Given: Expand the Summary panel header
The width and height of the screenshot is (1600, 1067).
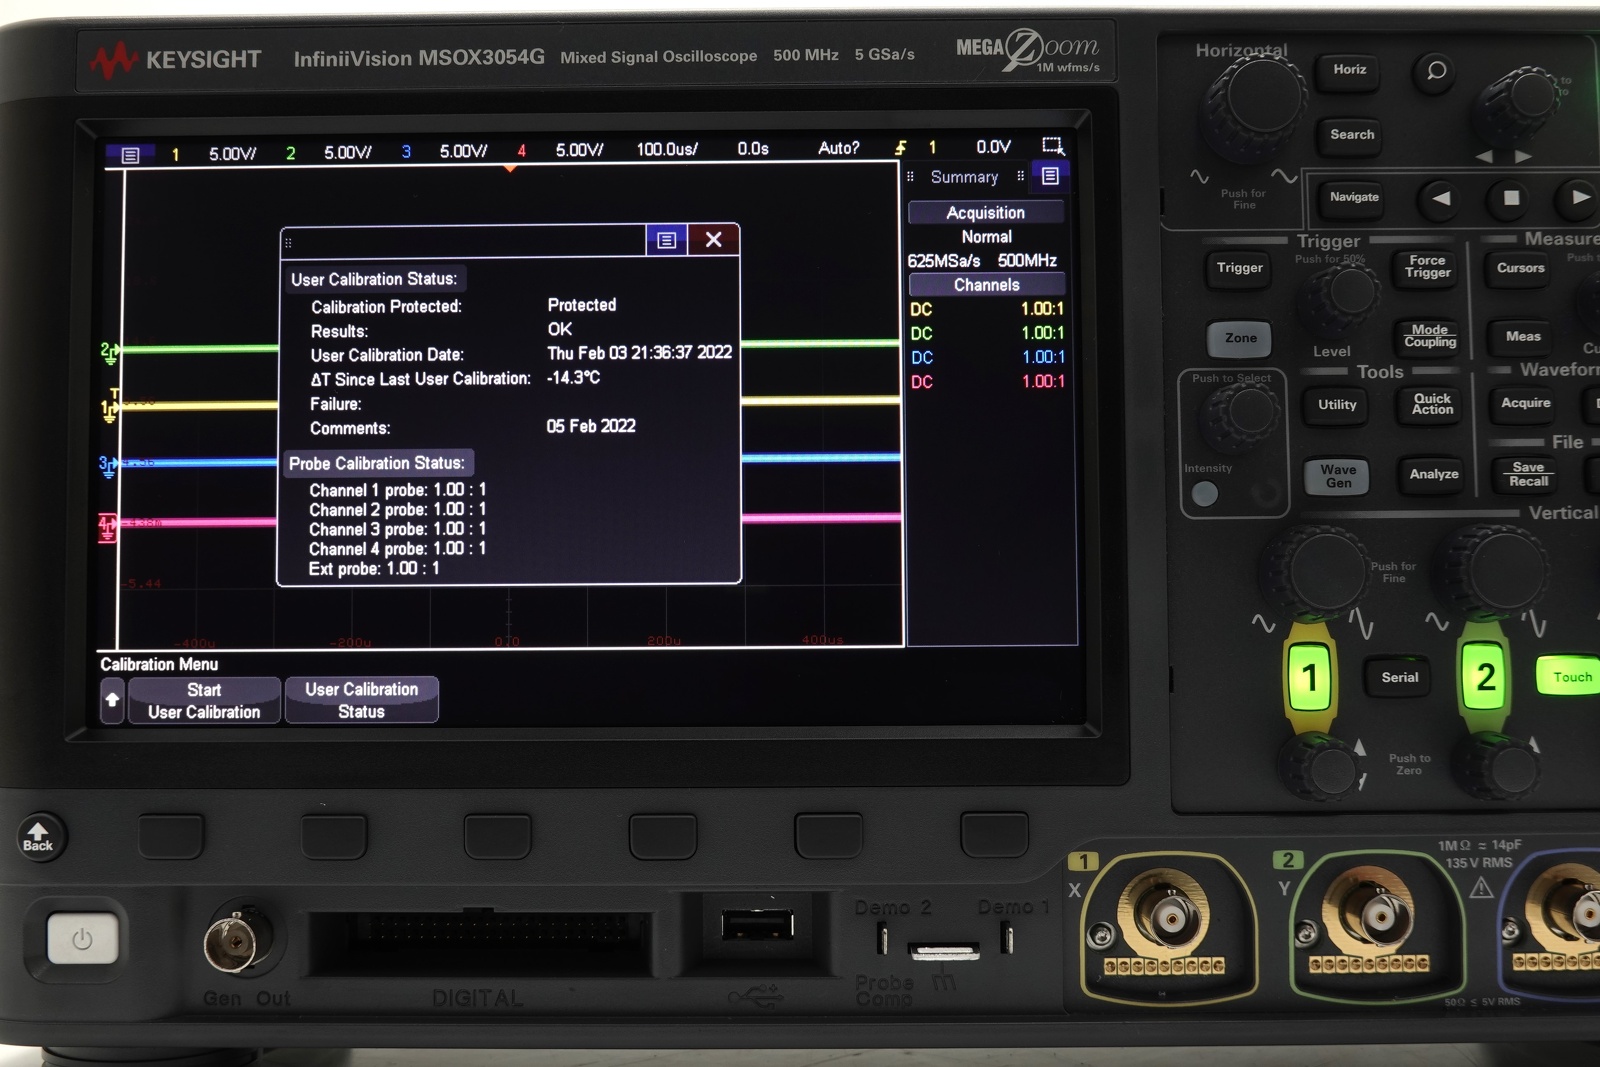Looking at the screenshot, I should [964, 177].
